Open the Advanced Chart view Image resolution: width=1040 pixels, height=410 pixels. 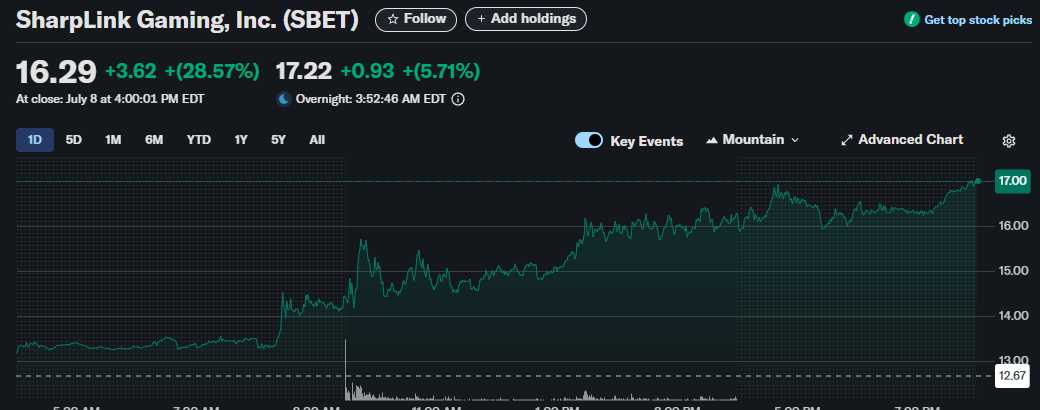(x=902, y=140)
